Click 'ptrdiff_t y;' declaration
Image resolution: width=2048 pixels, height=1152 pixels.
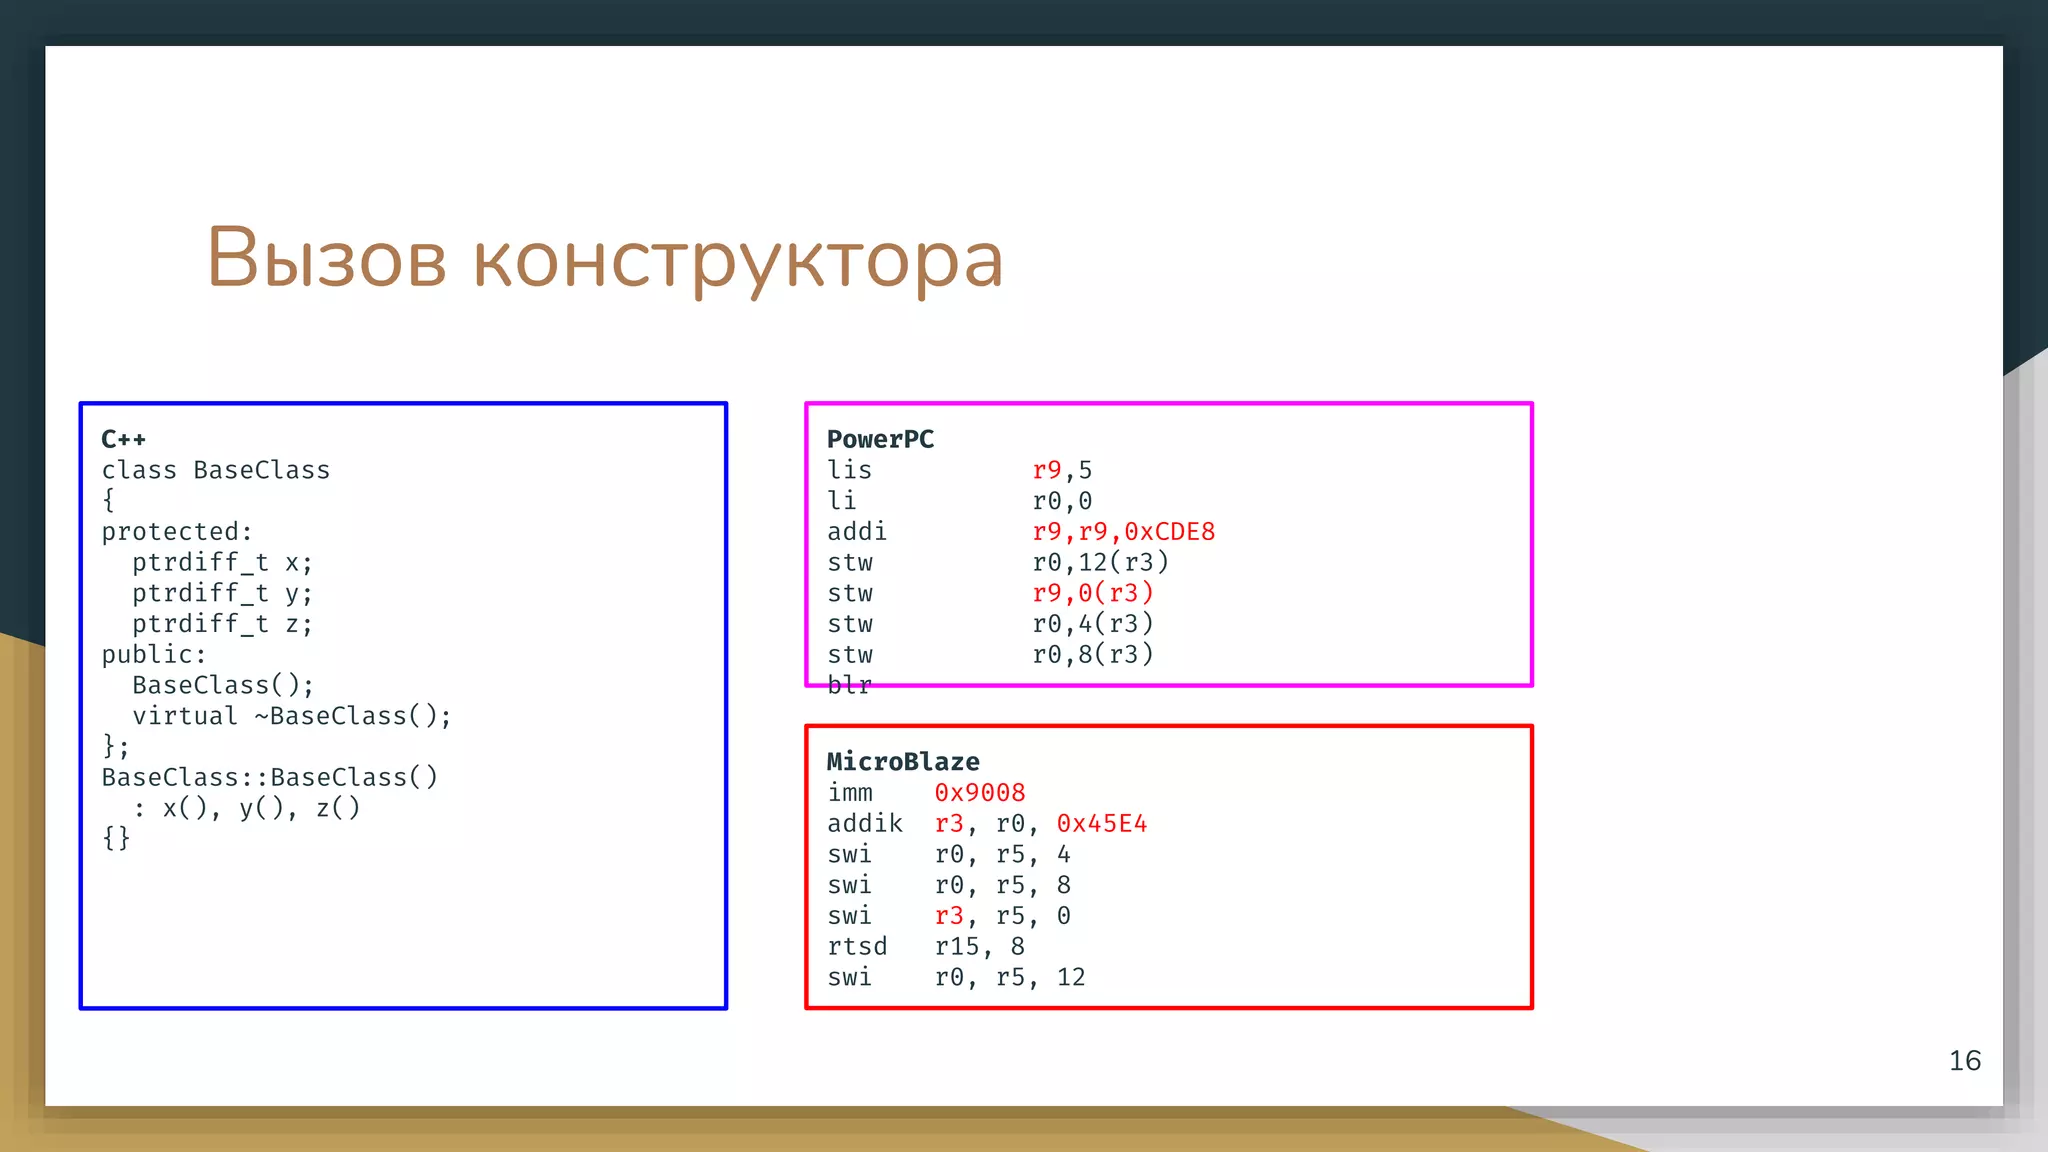223,594
